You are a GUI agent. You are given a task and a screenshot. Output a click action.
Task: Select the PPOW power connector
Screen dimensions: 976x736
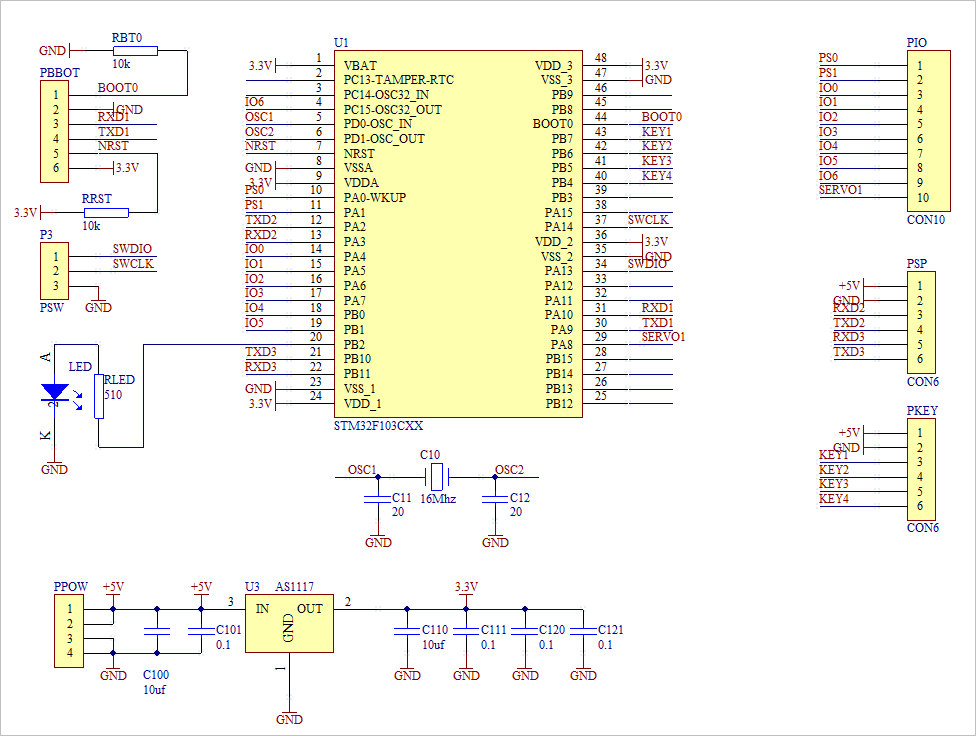68,631
